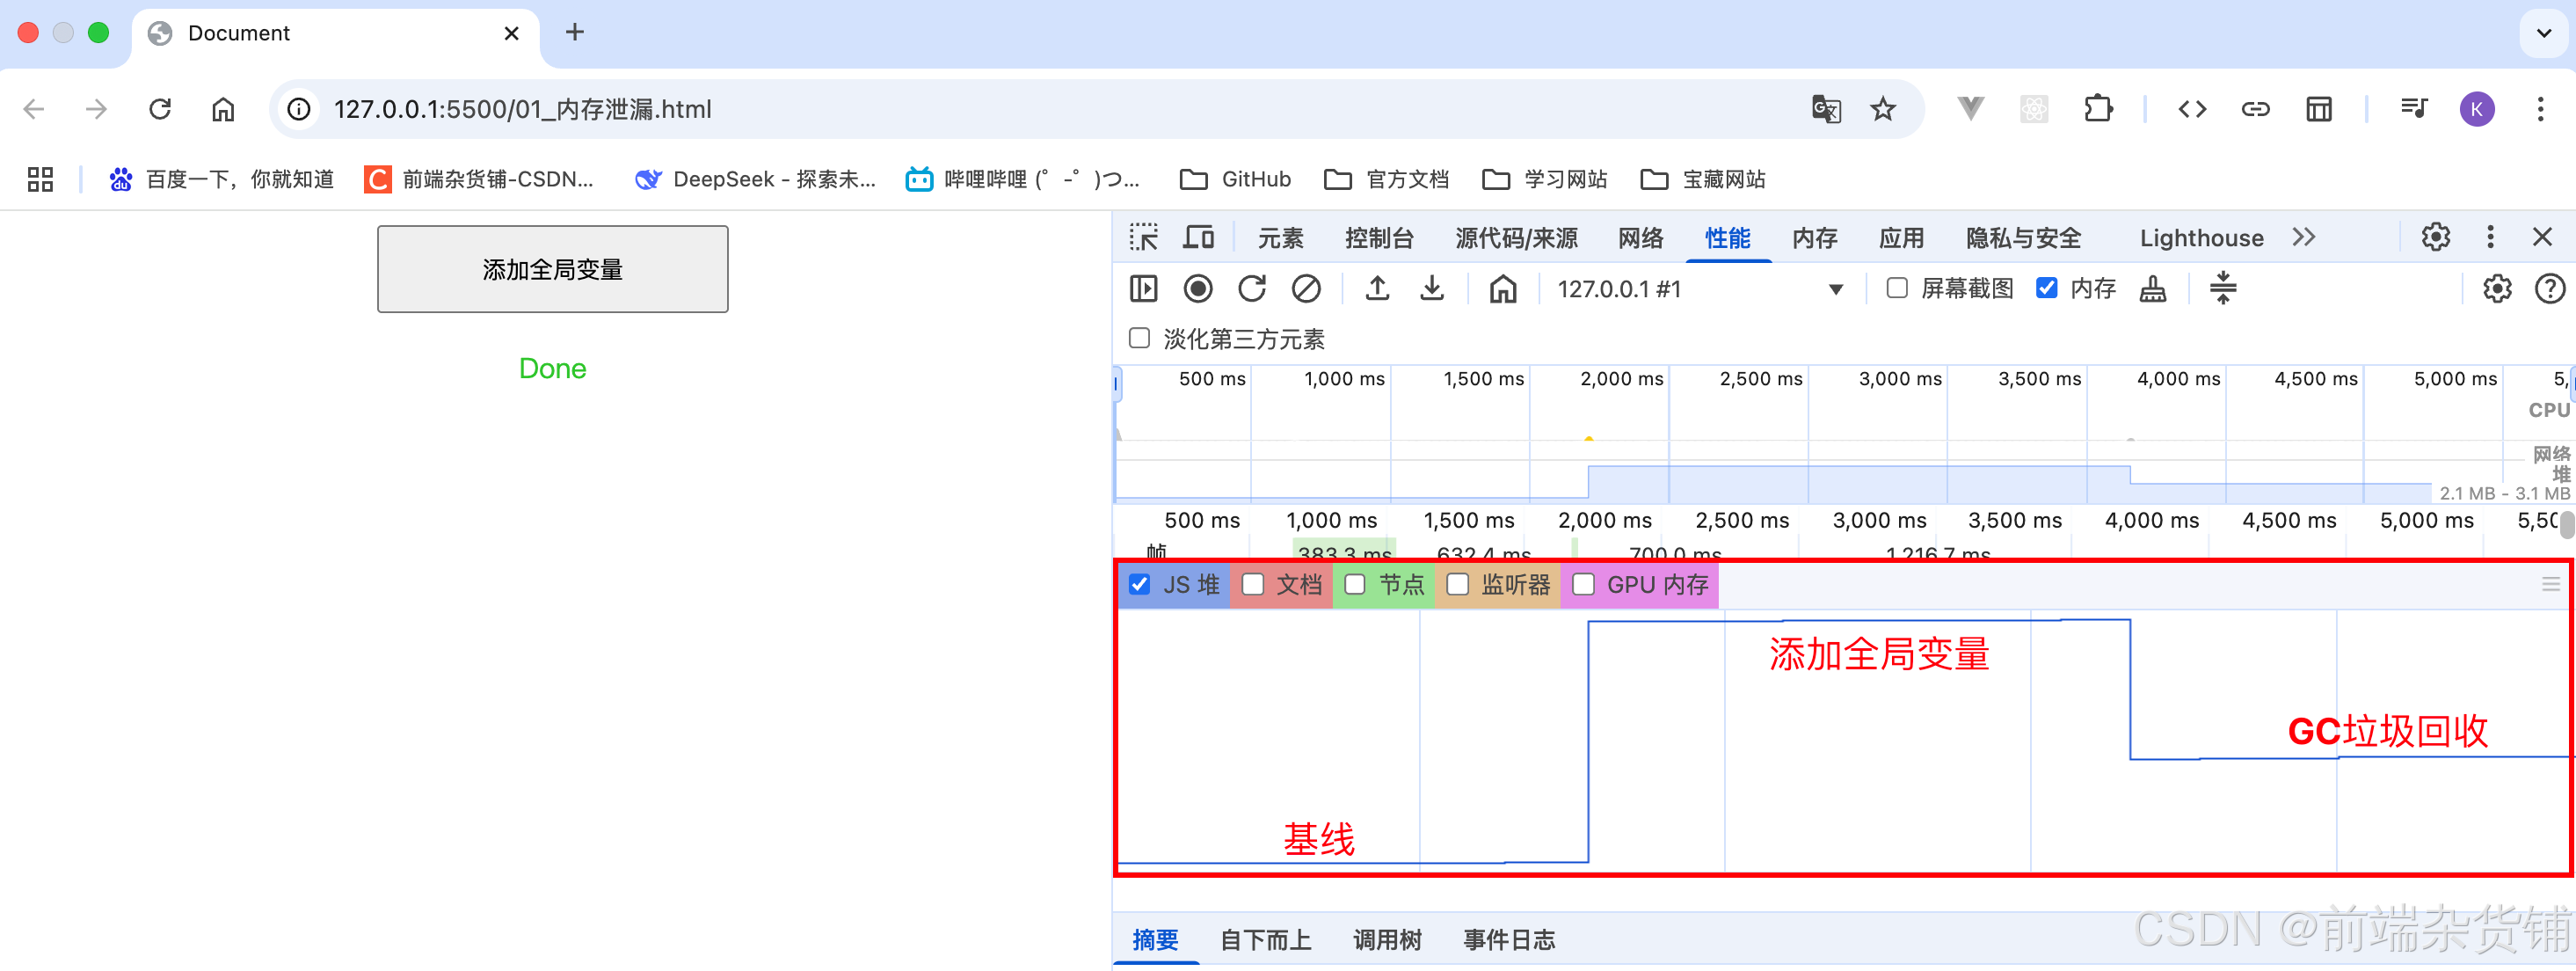
Task: Check the 监听器 listeners checkbox
Action: tap(1458, 584)
